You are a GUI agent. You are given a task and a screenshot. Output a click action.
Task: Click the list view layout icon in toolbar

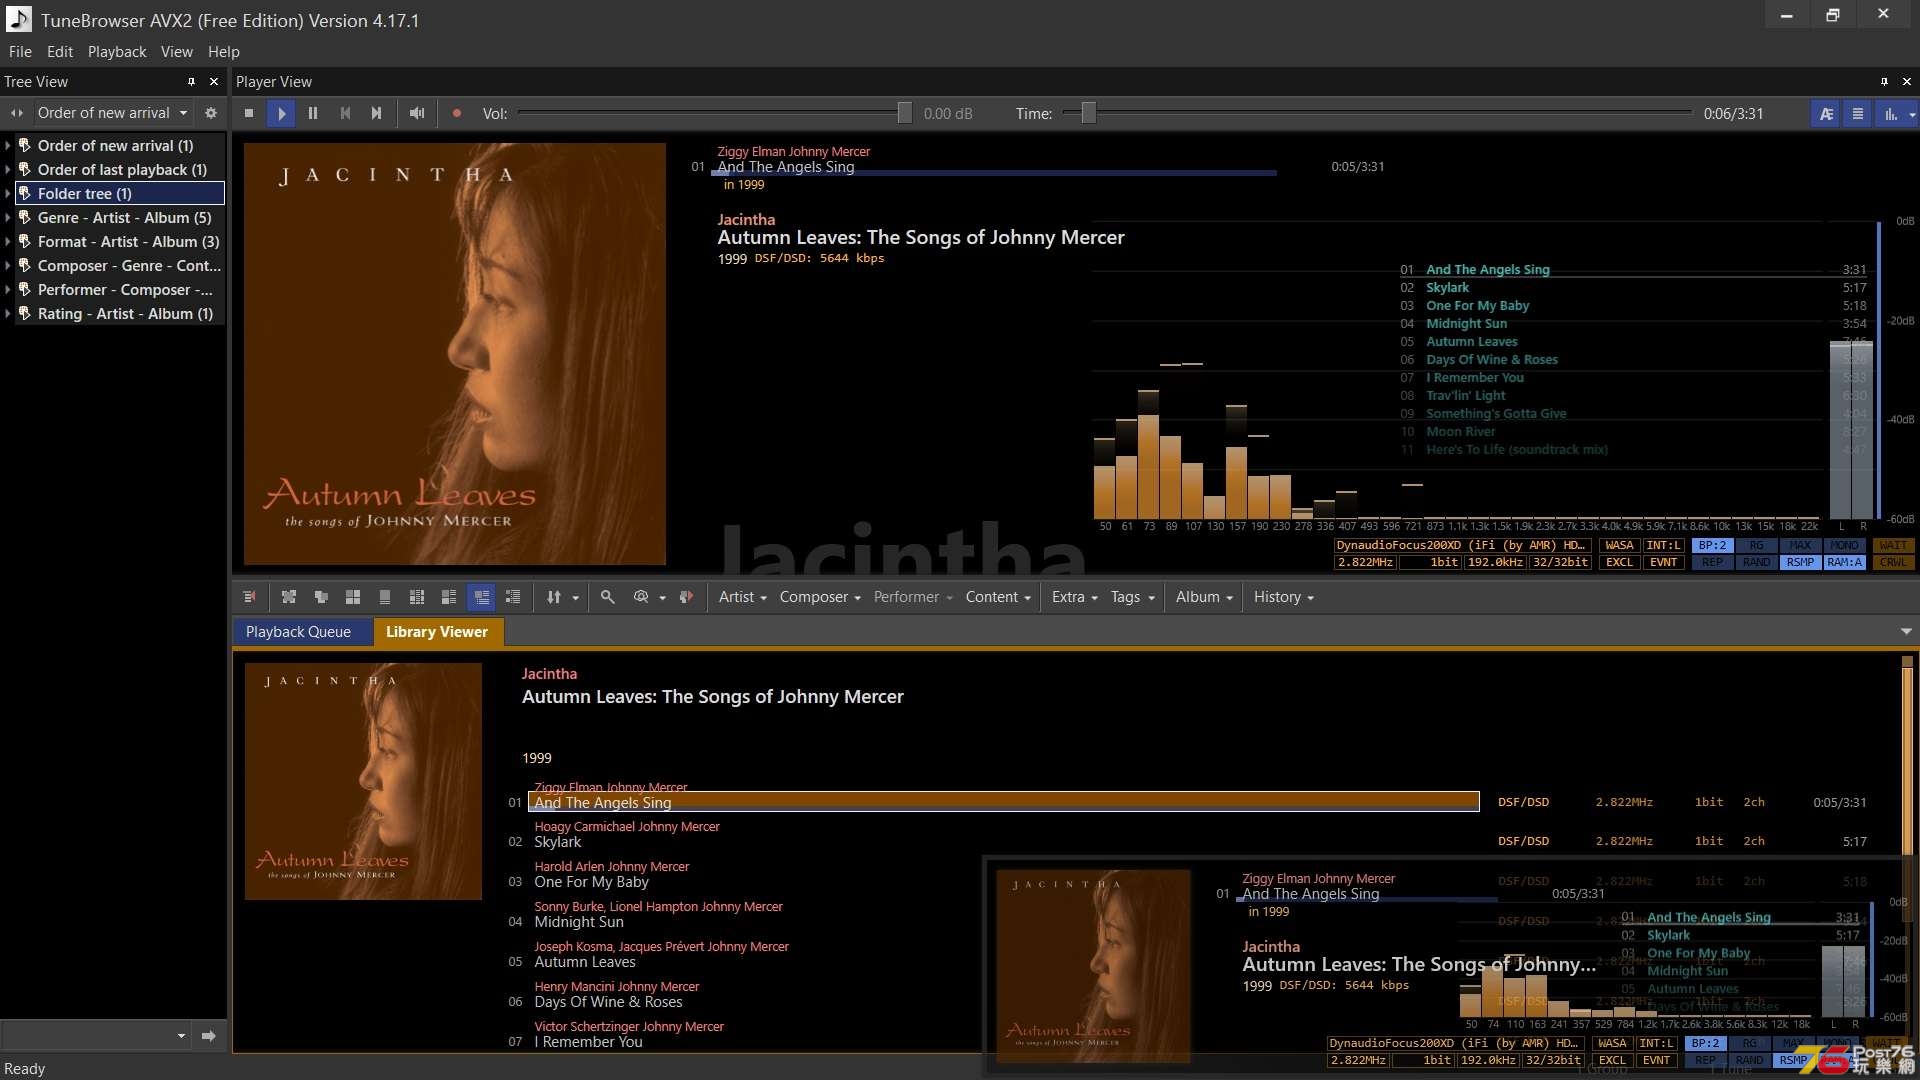coord(514,596)
